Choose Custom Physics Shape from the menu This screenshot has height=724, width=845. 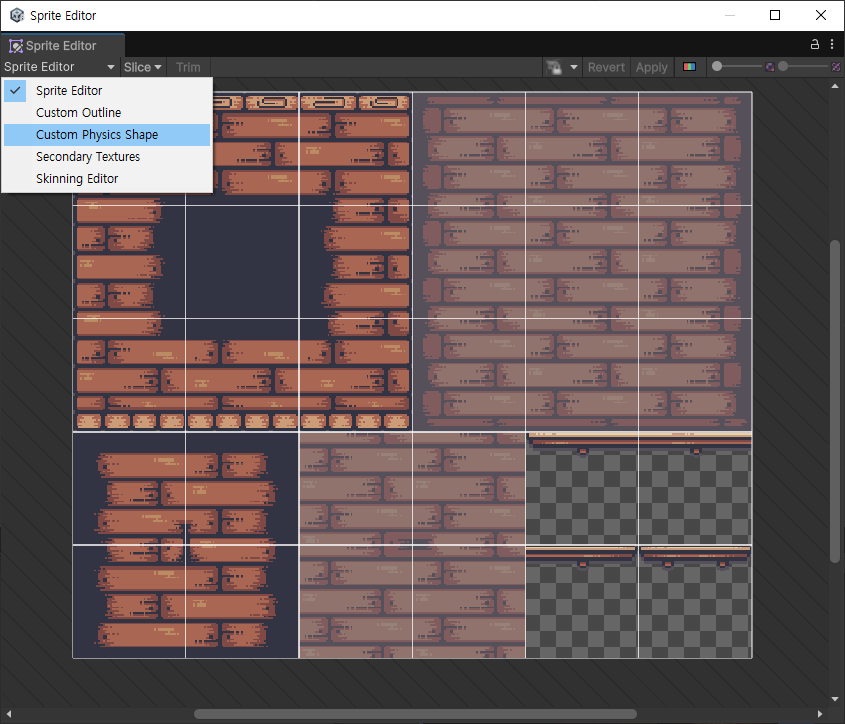(x=107, y=135)
